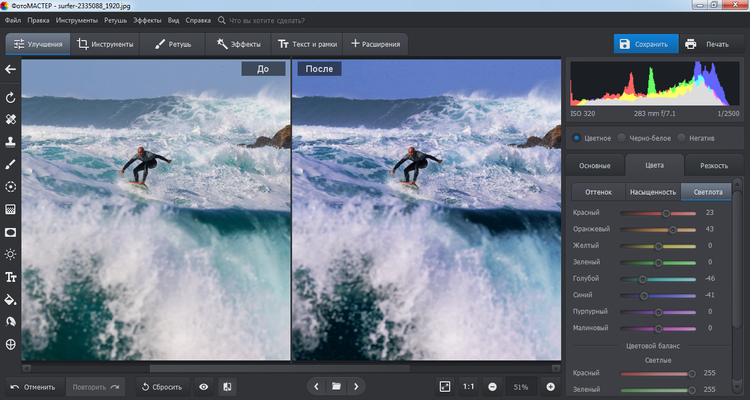Click the zoom in plus button
The height and width of the screenshot is (400, 750).
550,386
